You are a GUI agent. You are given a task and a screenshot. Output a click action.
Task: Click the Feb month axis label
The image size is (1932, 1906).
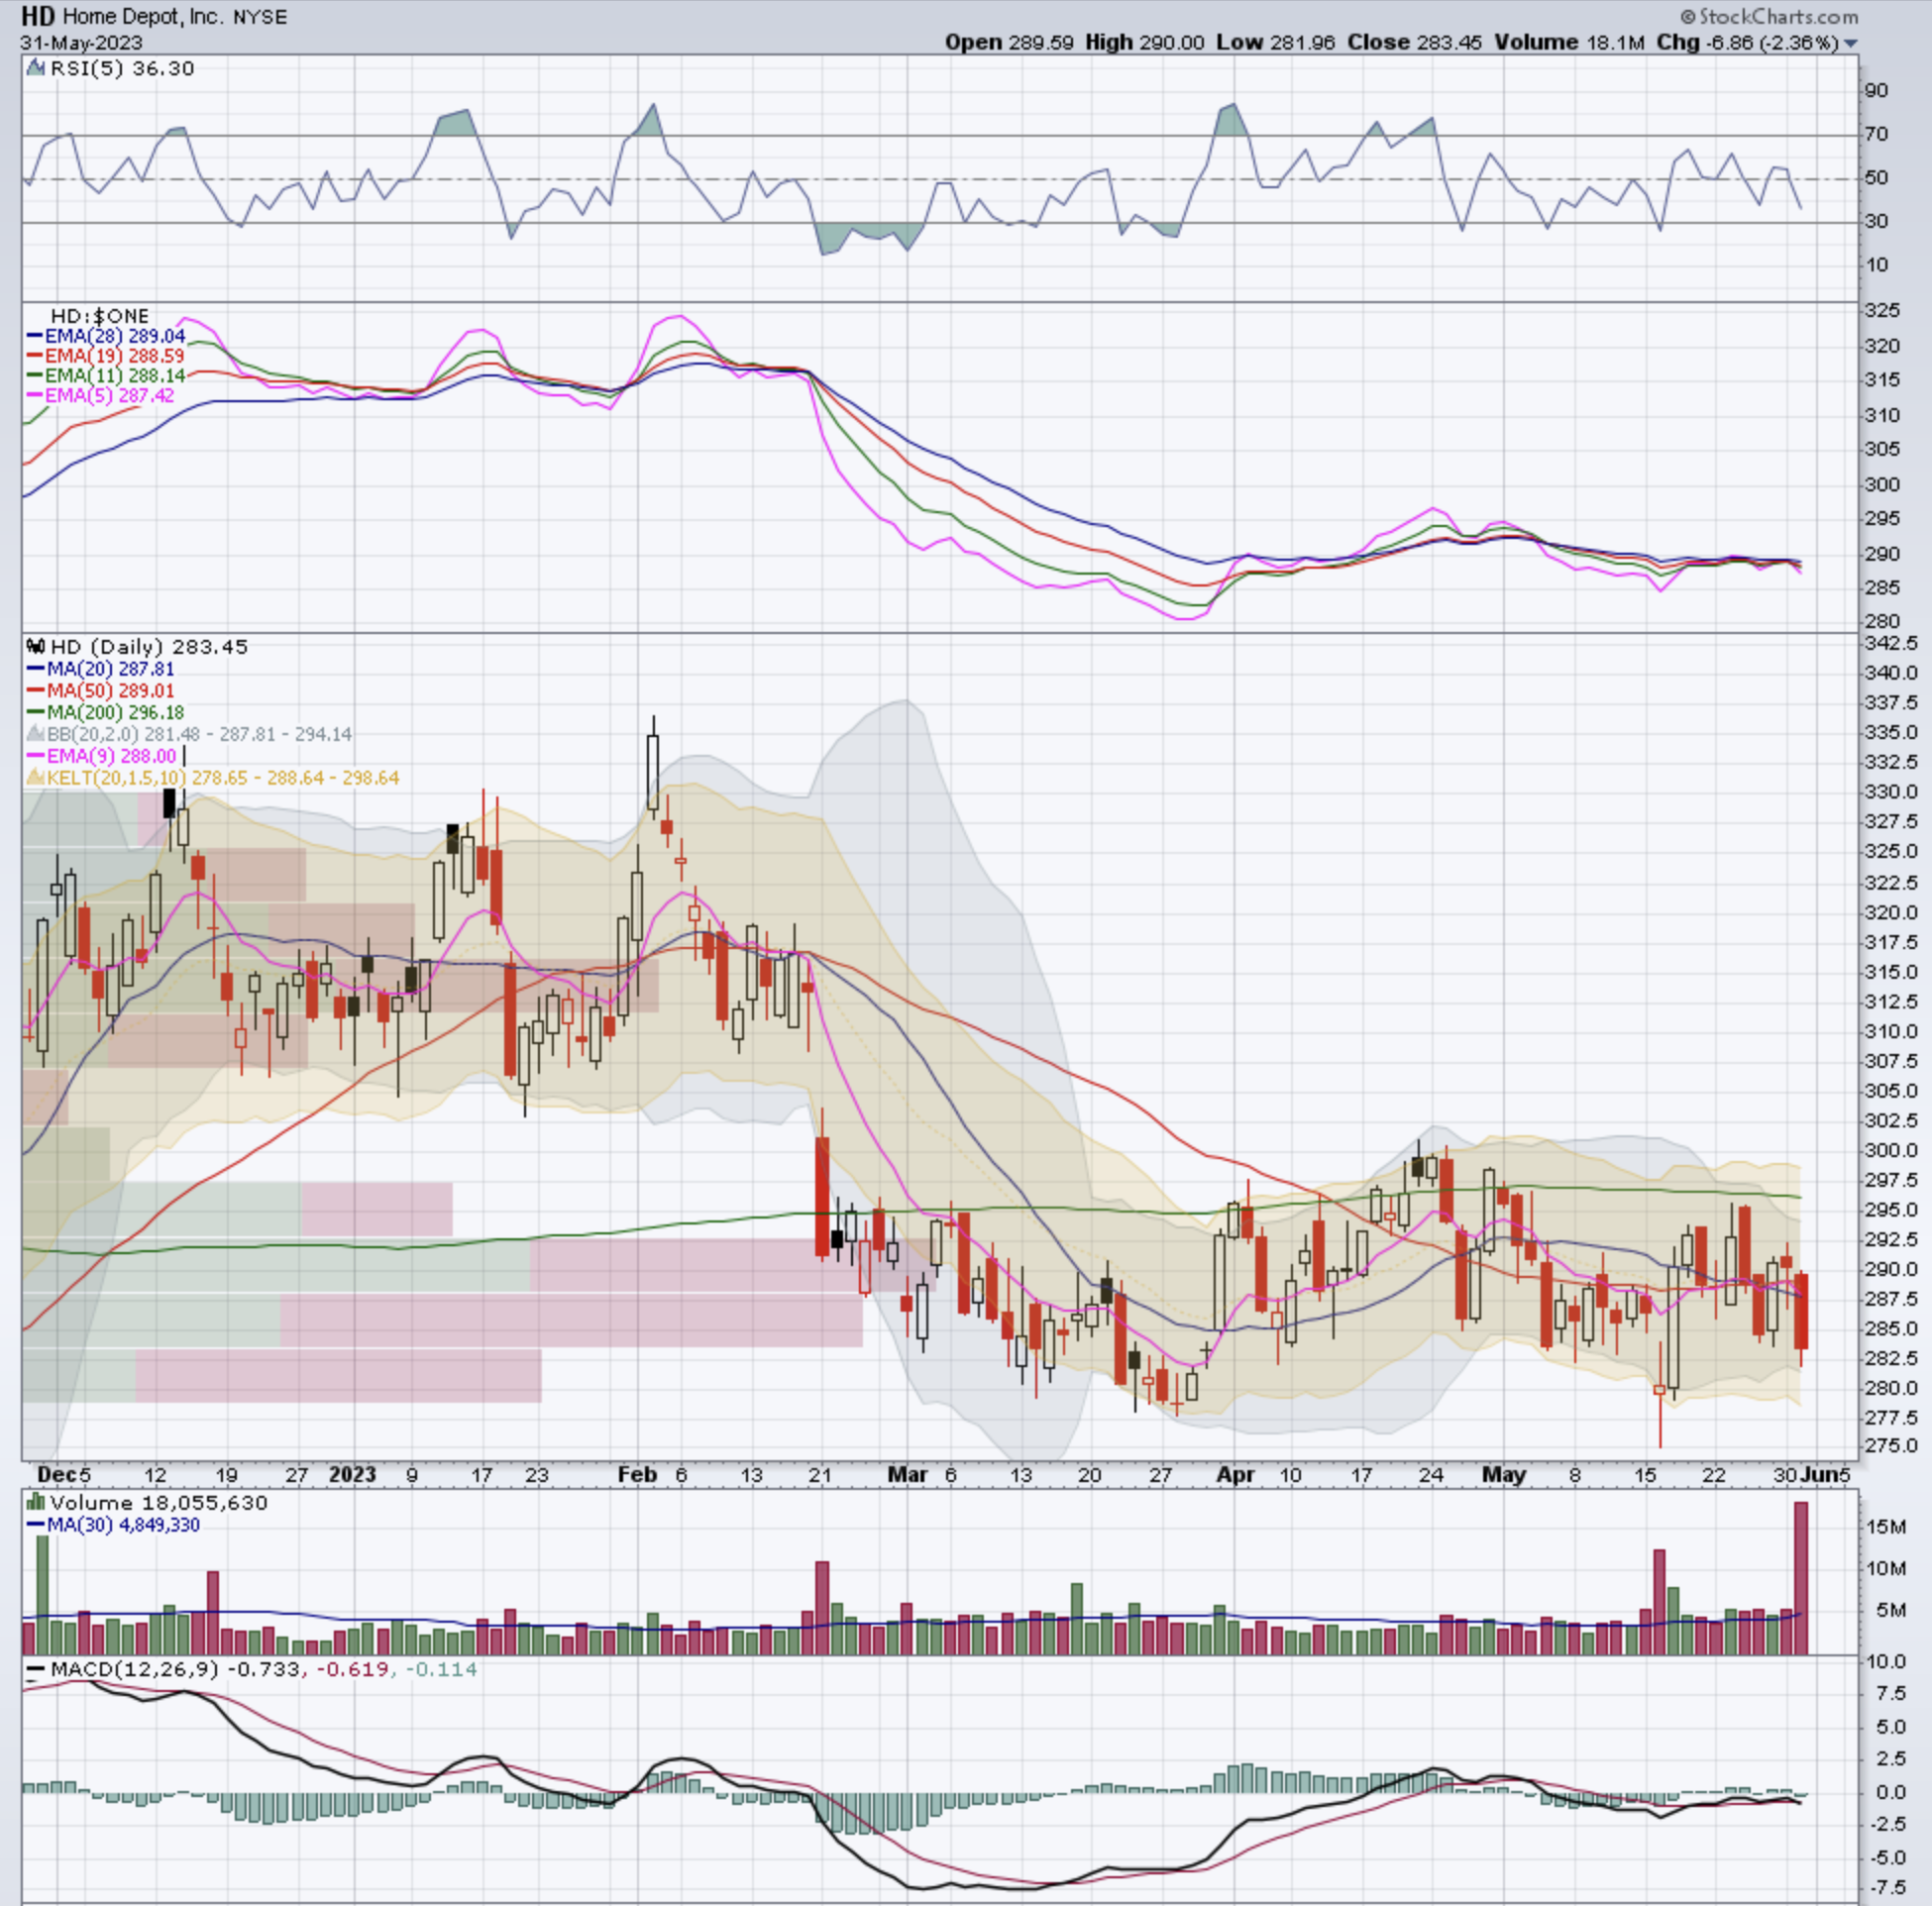coord(637,1474)
